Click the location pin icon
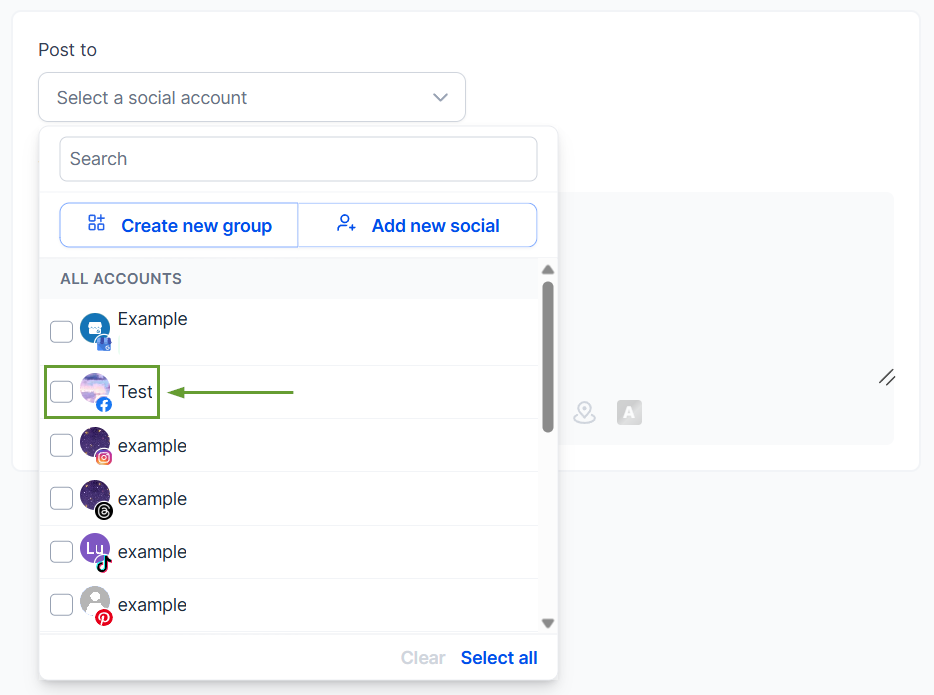This screenshot has width=934, height=695. (x=584, y=412)
